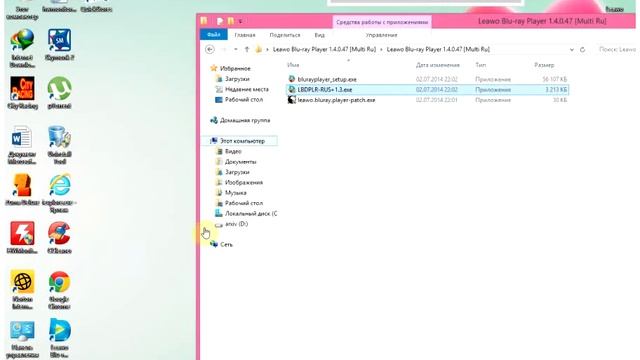Select the orange figure desktop shortcut
The width and height of the screenshot is (640, 360).
22,189
